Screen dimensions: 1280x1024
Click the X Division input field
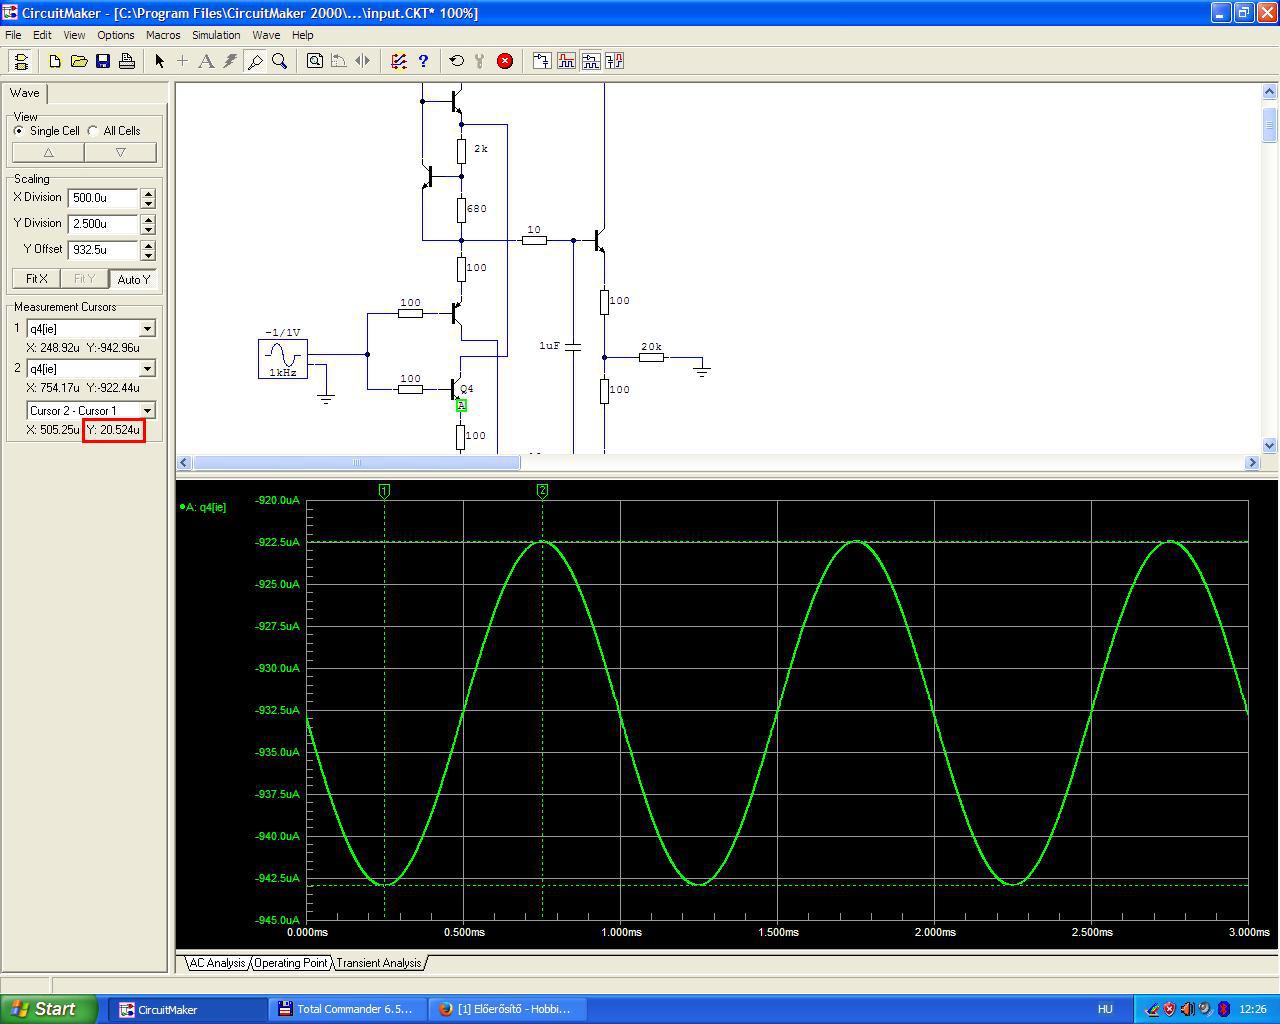click(x=103, y=198)
